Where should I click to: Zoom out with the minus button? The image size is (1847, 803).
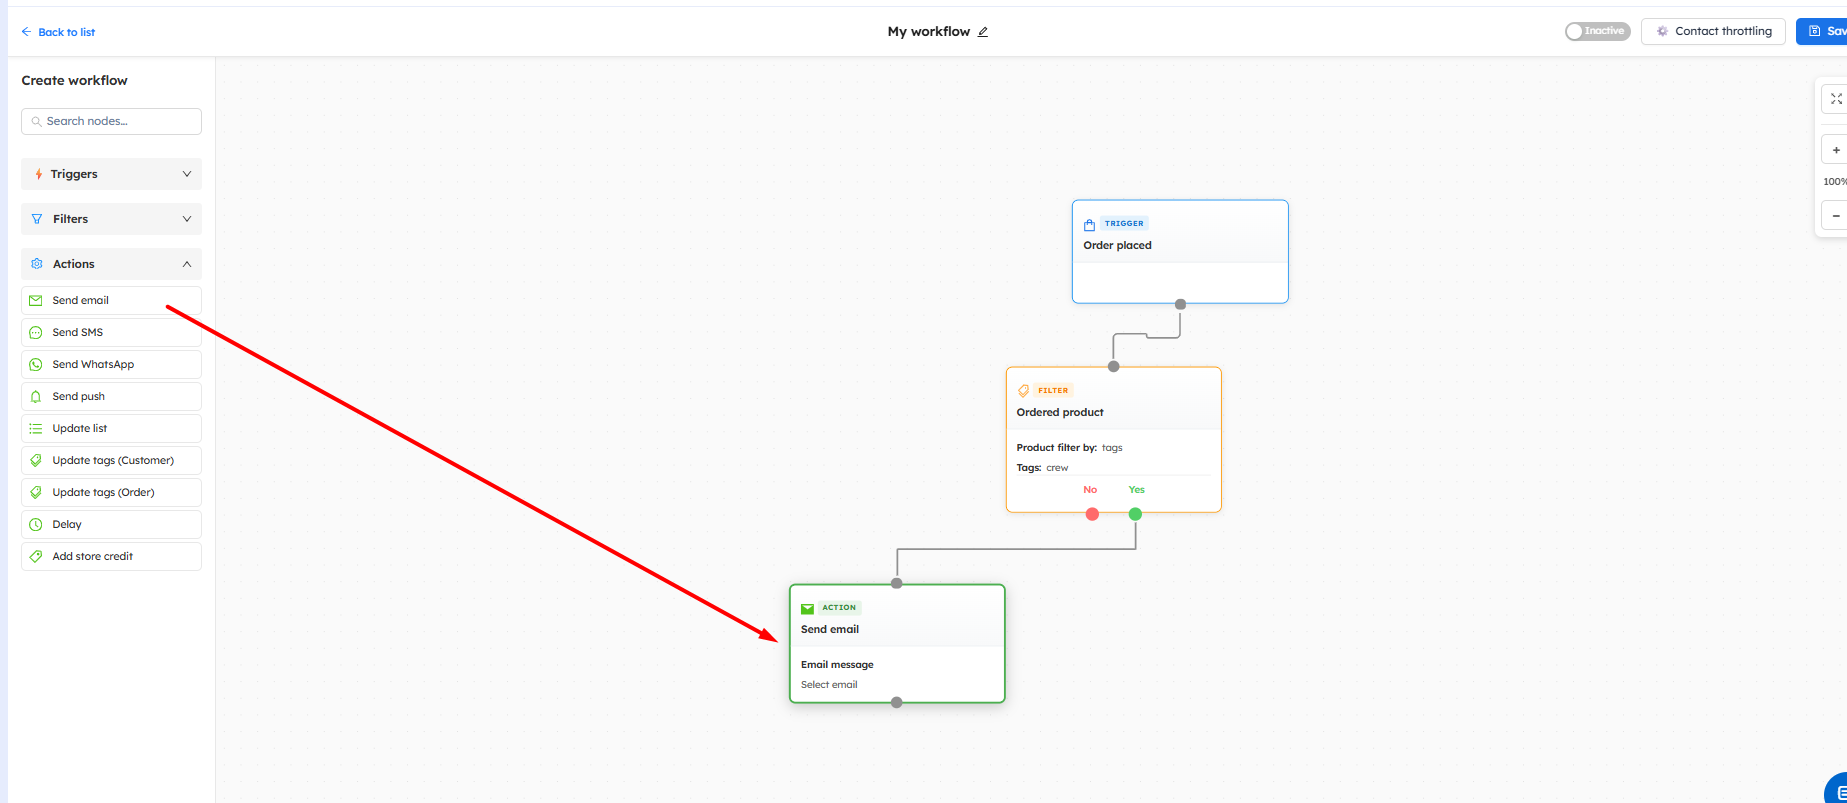click(x=1836, y=216)
